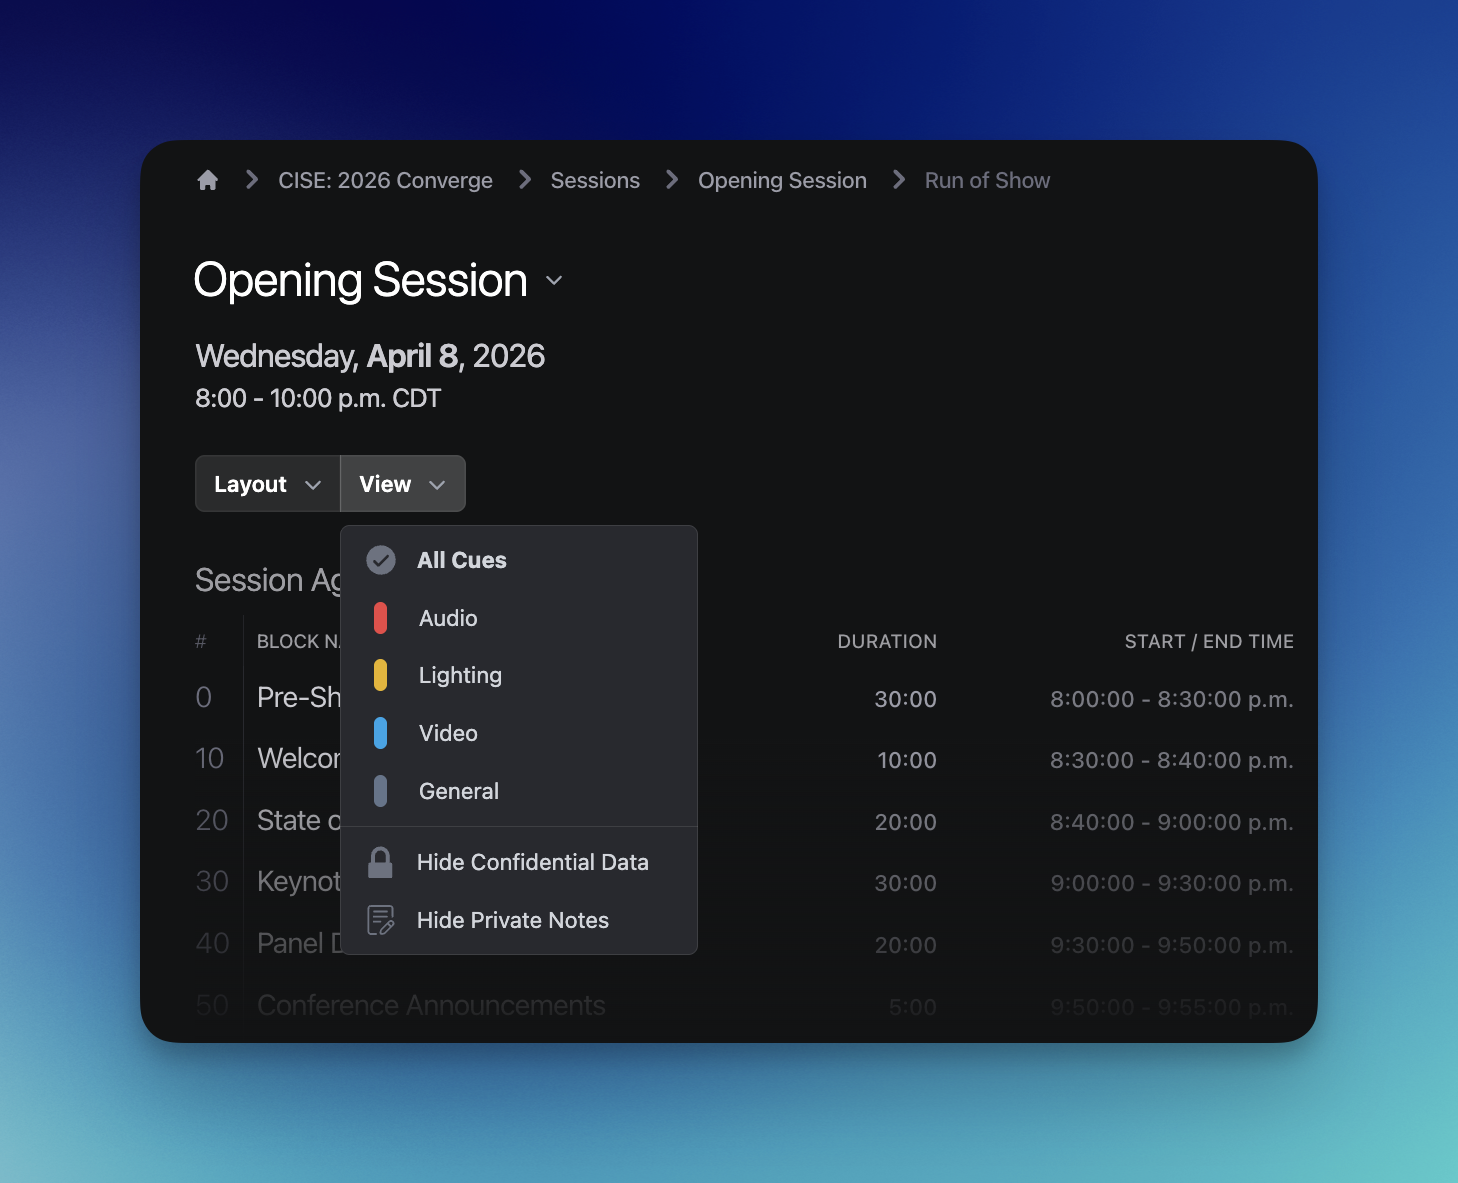Open the Opening Session breadcrumb link

[x=782, y=180]
